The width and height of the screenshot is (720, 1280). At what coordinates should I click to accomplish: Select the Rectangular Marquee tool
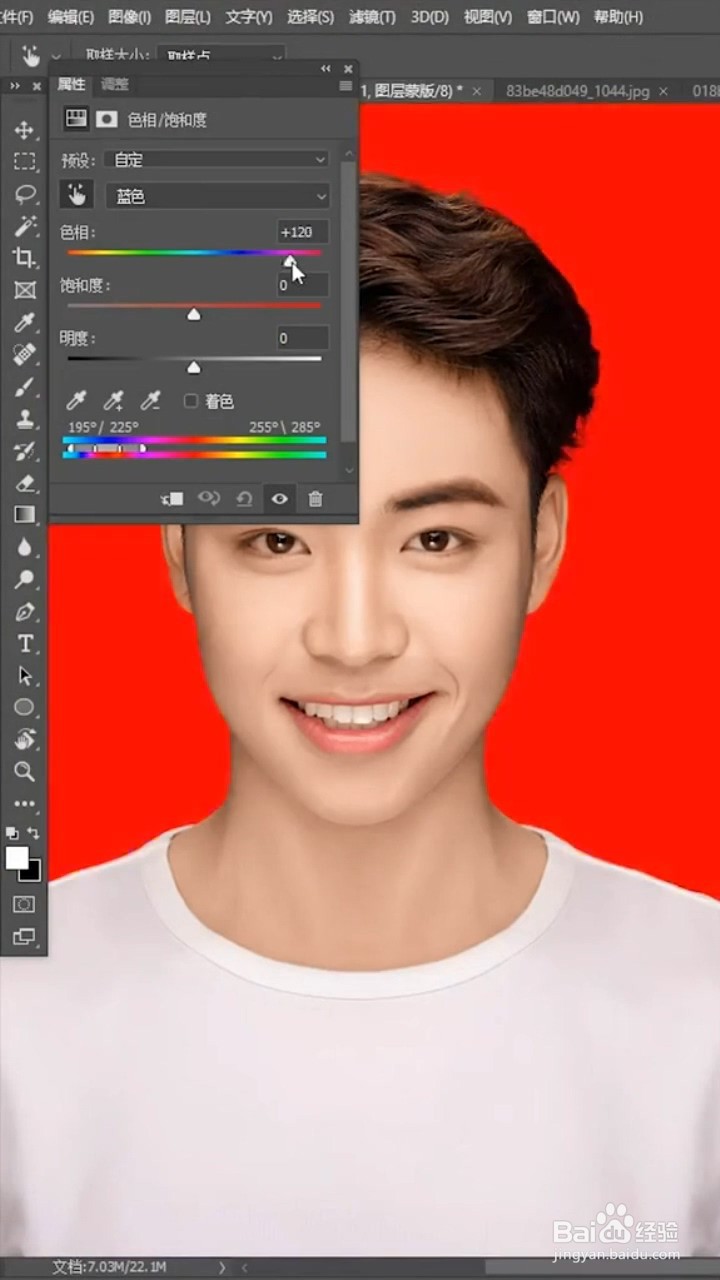point(24,162)
